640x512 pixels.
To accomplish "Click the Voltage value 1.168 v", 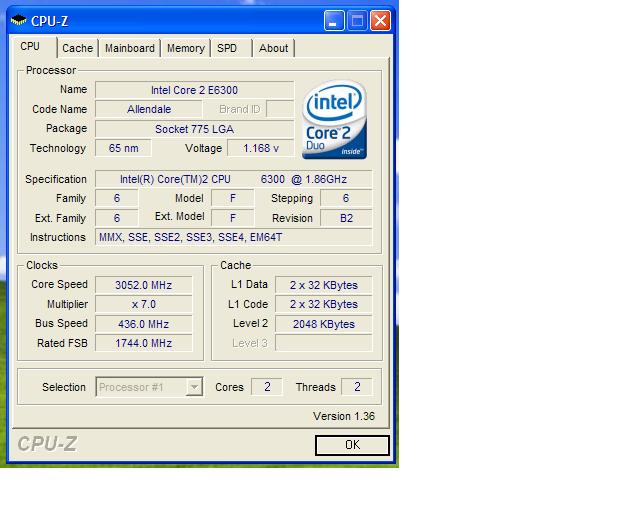I will (261, 148).
